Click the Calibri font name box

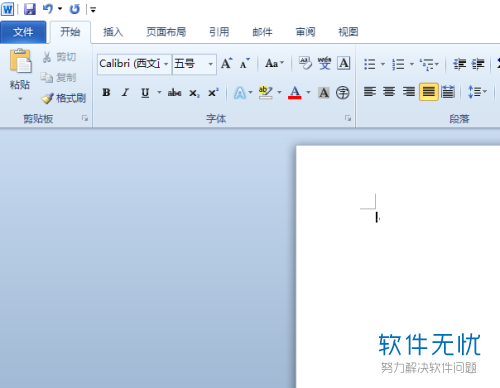pyautogui.click(x=130, y=64)
